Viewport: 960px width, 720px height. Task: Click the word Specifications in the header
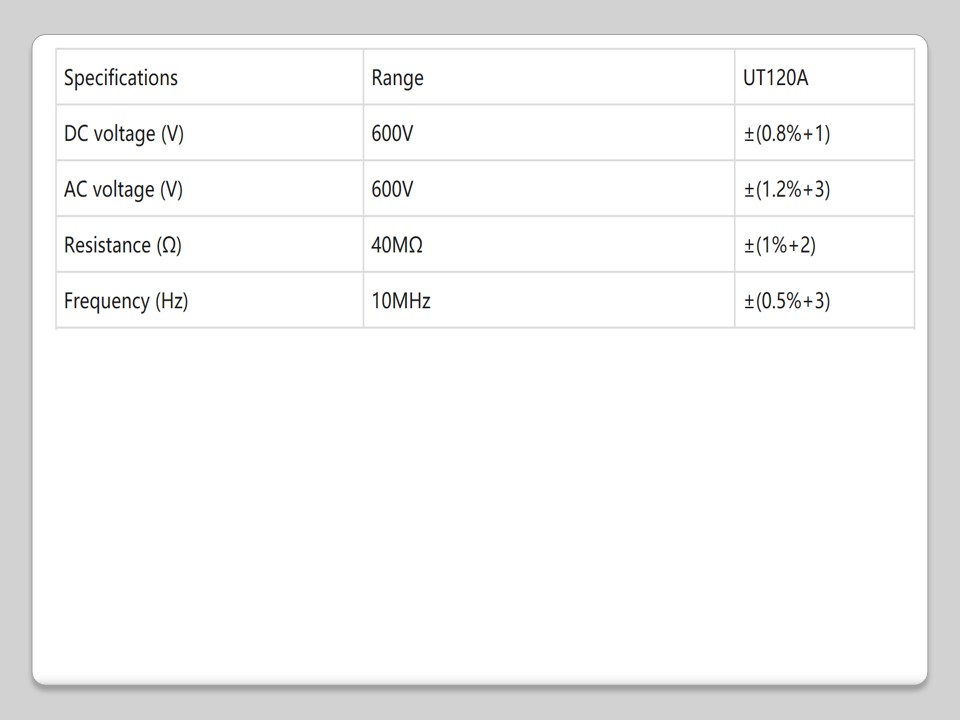tap(121, 78)
